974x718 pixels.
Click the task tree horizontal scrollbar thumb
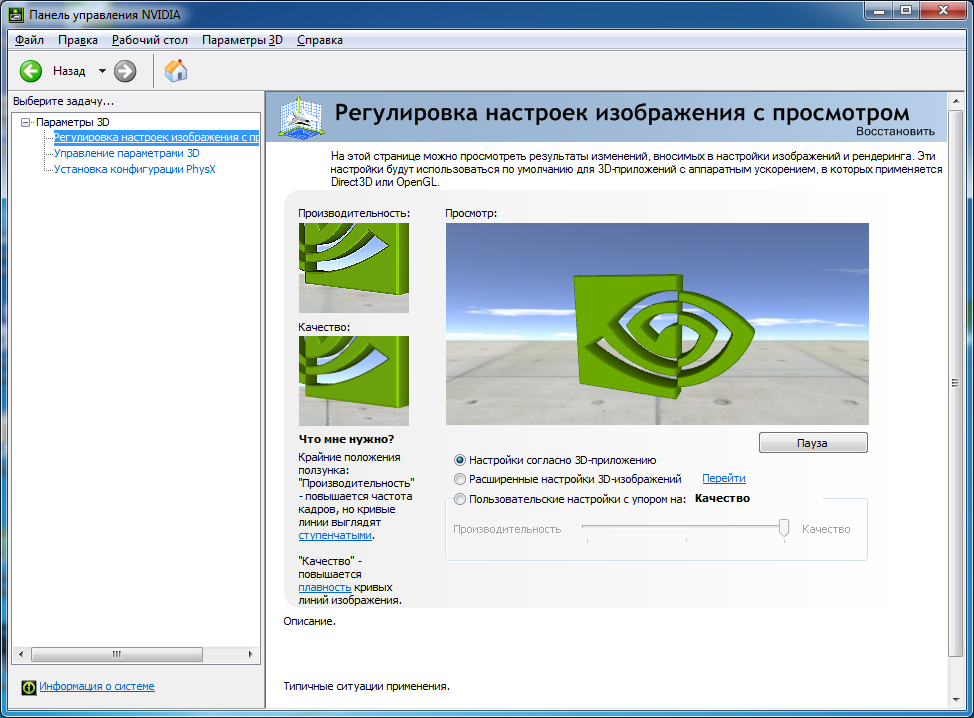click(117, 654)
